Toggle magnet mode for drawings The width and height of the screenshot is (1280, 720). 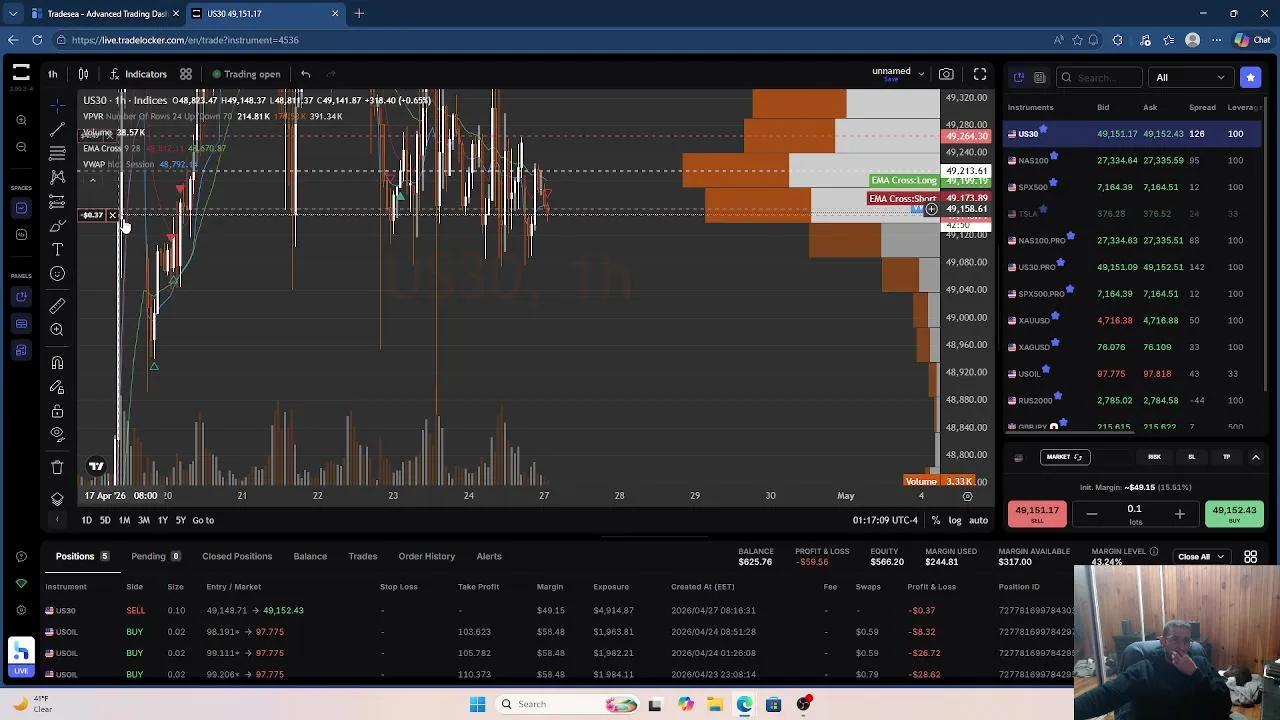[57, 363]
